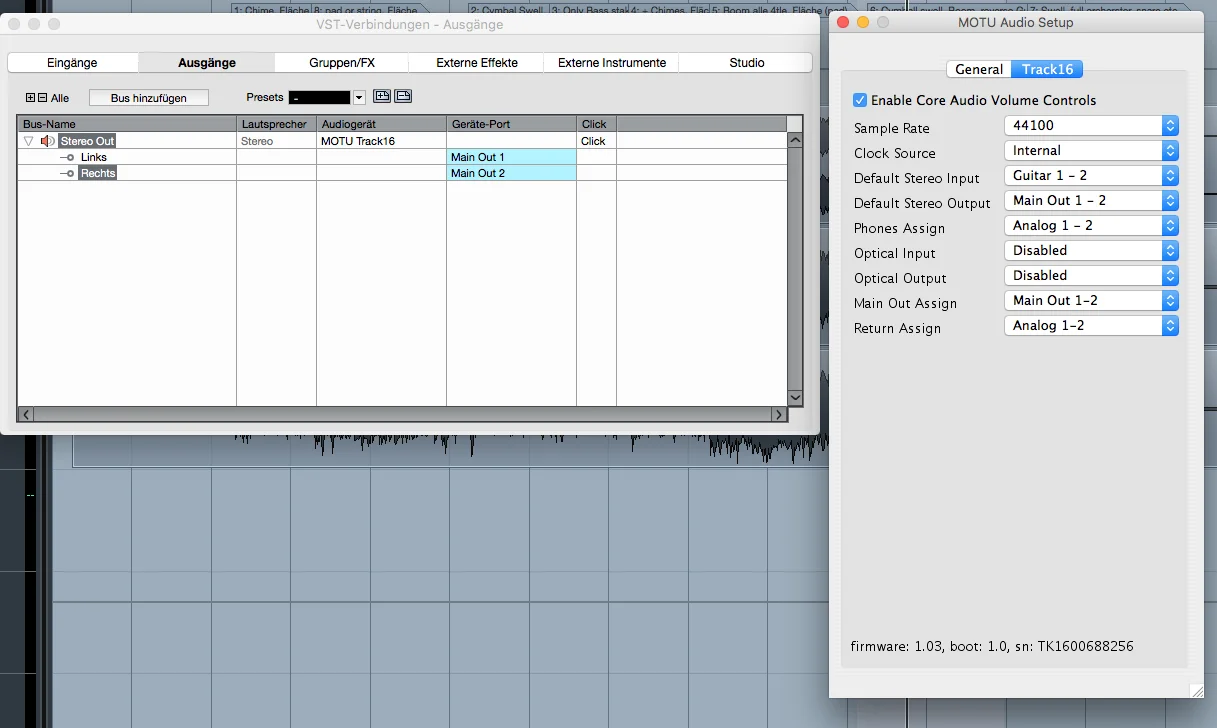Click the connector icon beside the Links channel
Screen dimensions: 1217x728
pos(67,157)
